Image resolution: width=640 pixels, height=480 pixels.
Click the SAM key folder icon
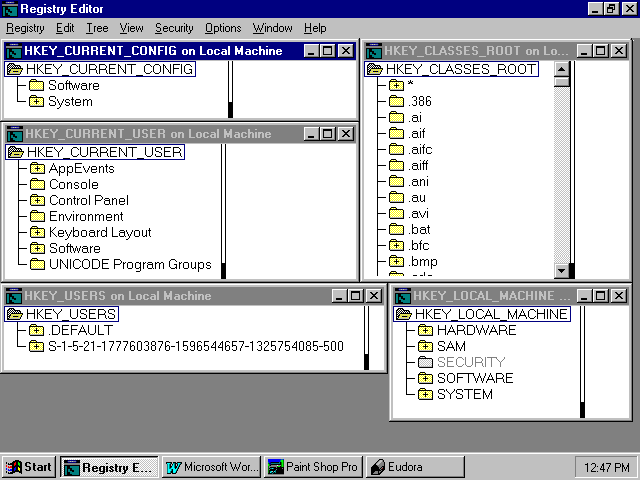(x=425, y=347)
